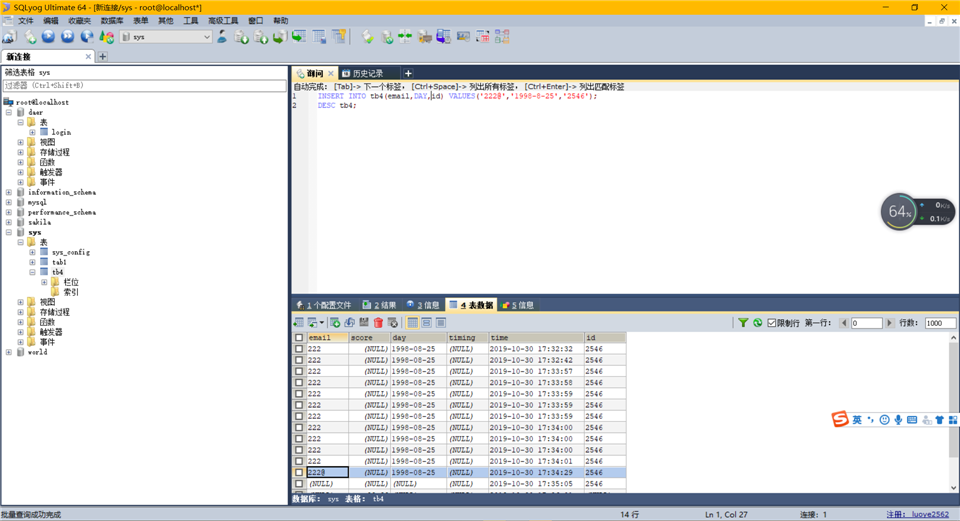
Task: Click the first row number input field
Action: (x=866, y=323)
